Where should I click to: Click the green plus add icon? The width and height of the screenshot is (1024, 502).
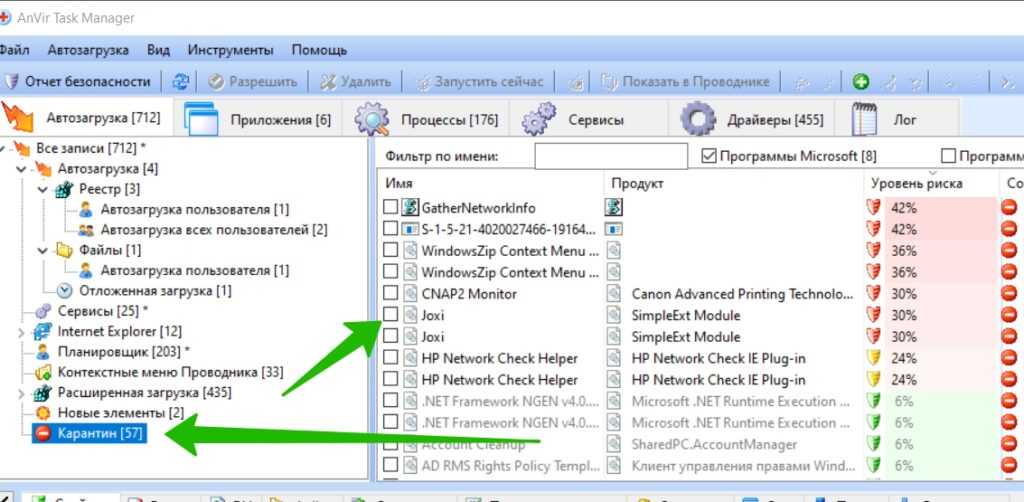861,82
